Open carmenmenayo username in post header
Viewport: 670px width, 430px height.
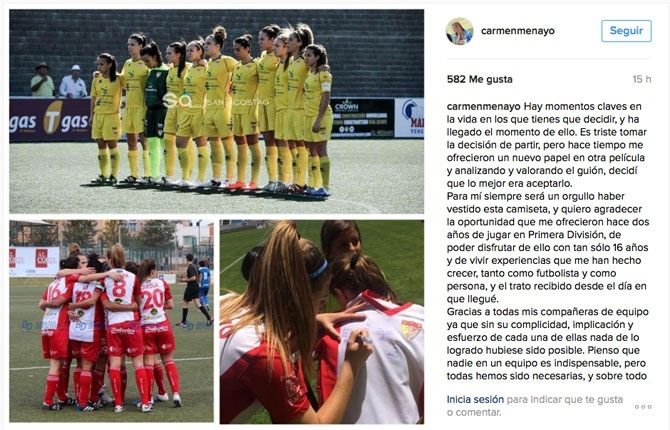click(517, 31)
